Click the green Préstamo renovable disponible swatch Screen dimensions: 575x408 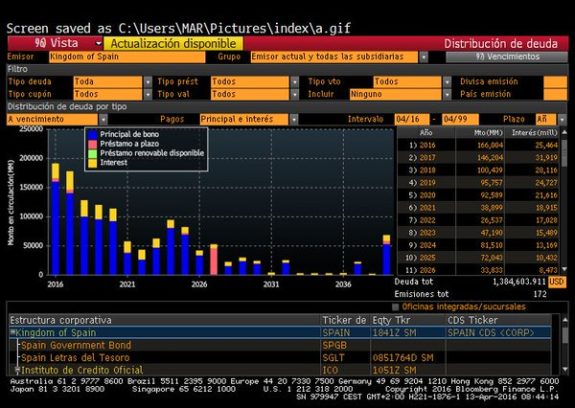pos(93,153)
